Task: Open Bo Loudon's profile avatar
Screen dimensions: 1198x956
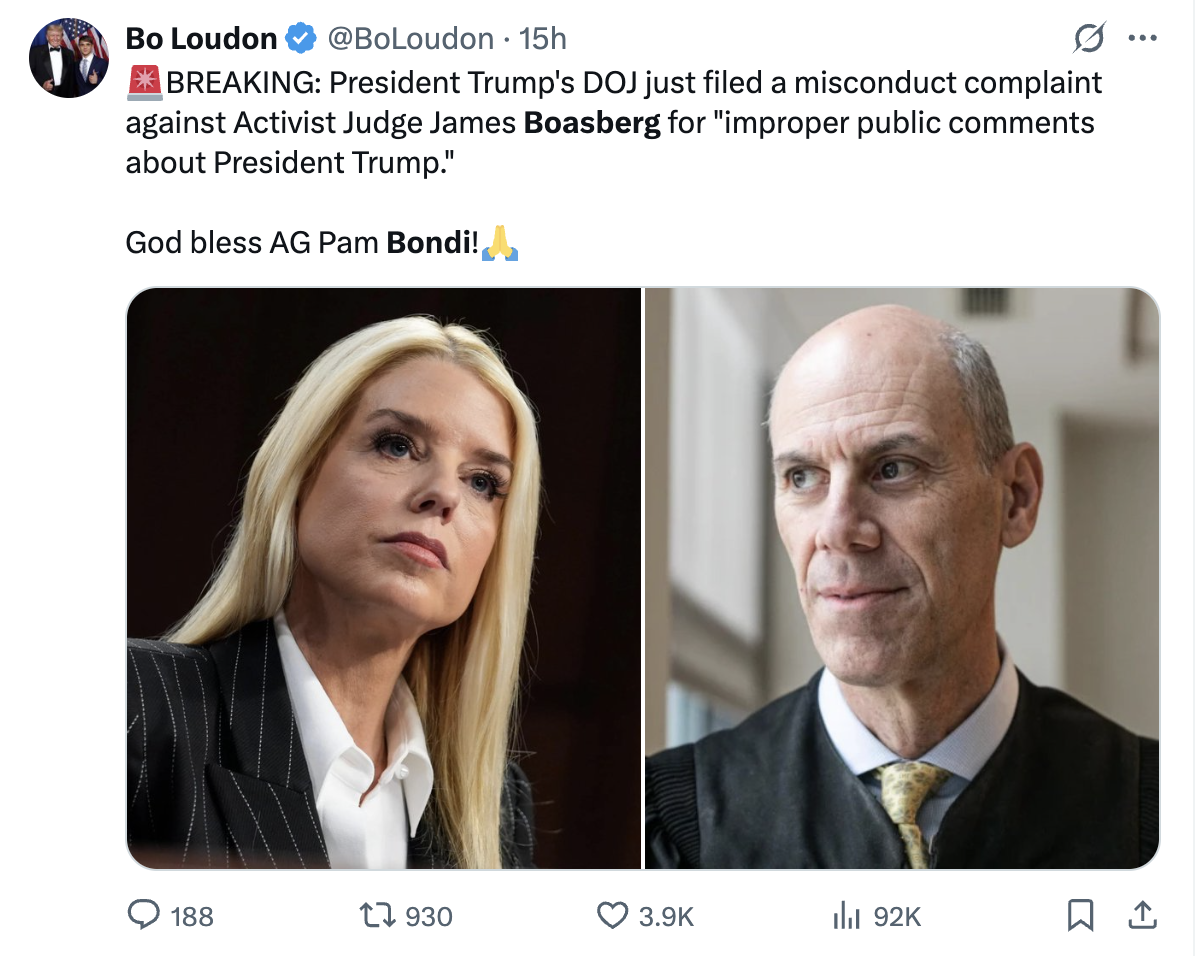Action: (68, 57)
